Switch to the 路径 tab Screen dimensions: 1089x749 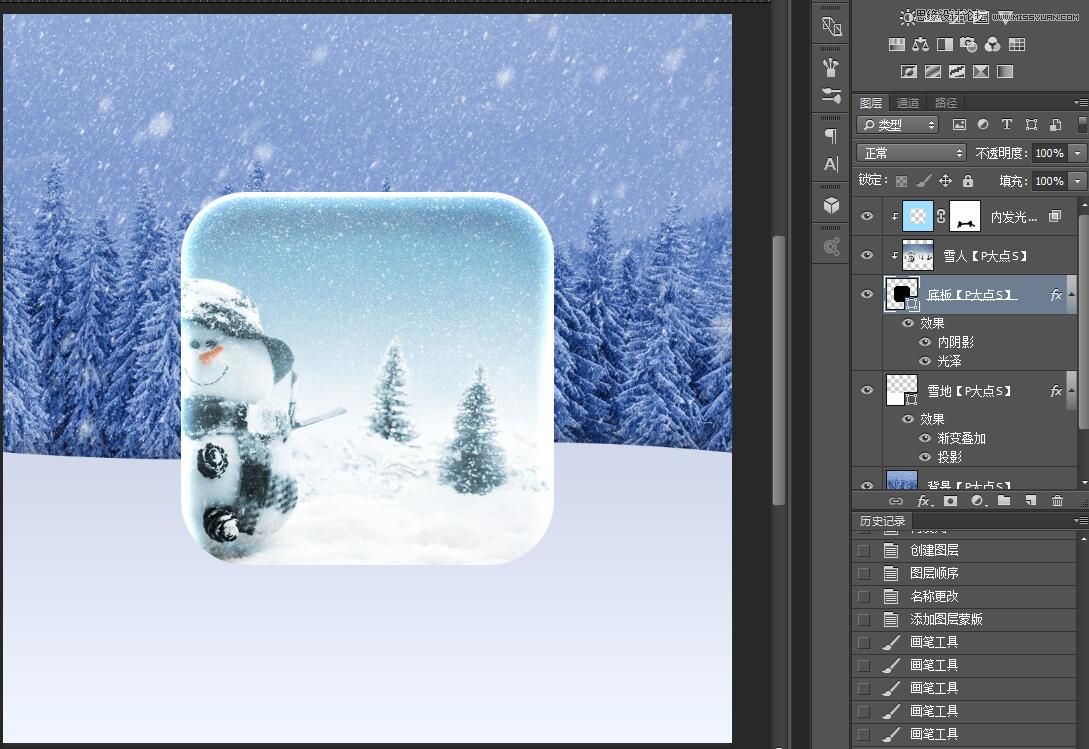point(946,103)
